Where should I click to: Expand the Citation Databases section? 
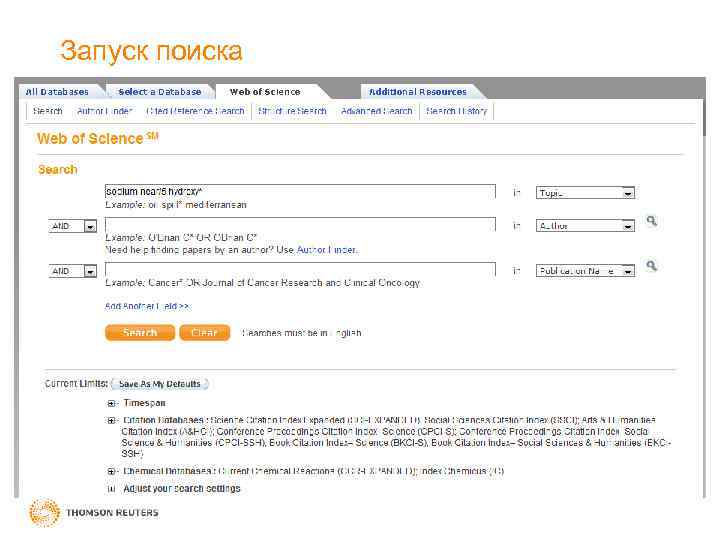click(111, 421)
